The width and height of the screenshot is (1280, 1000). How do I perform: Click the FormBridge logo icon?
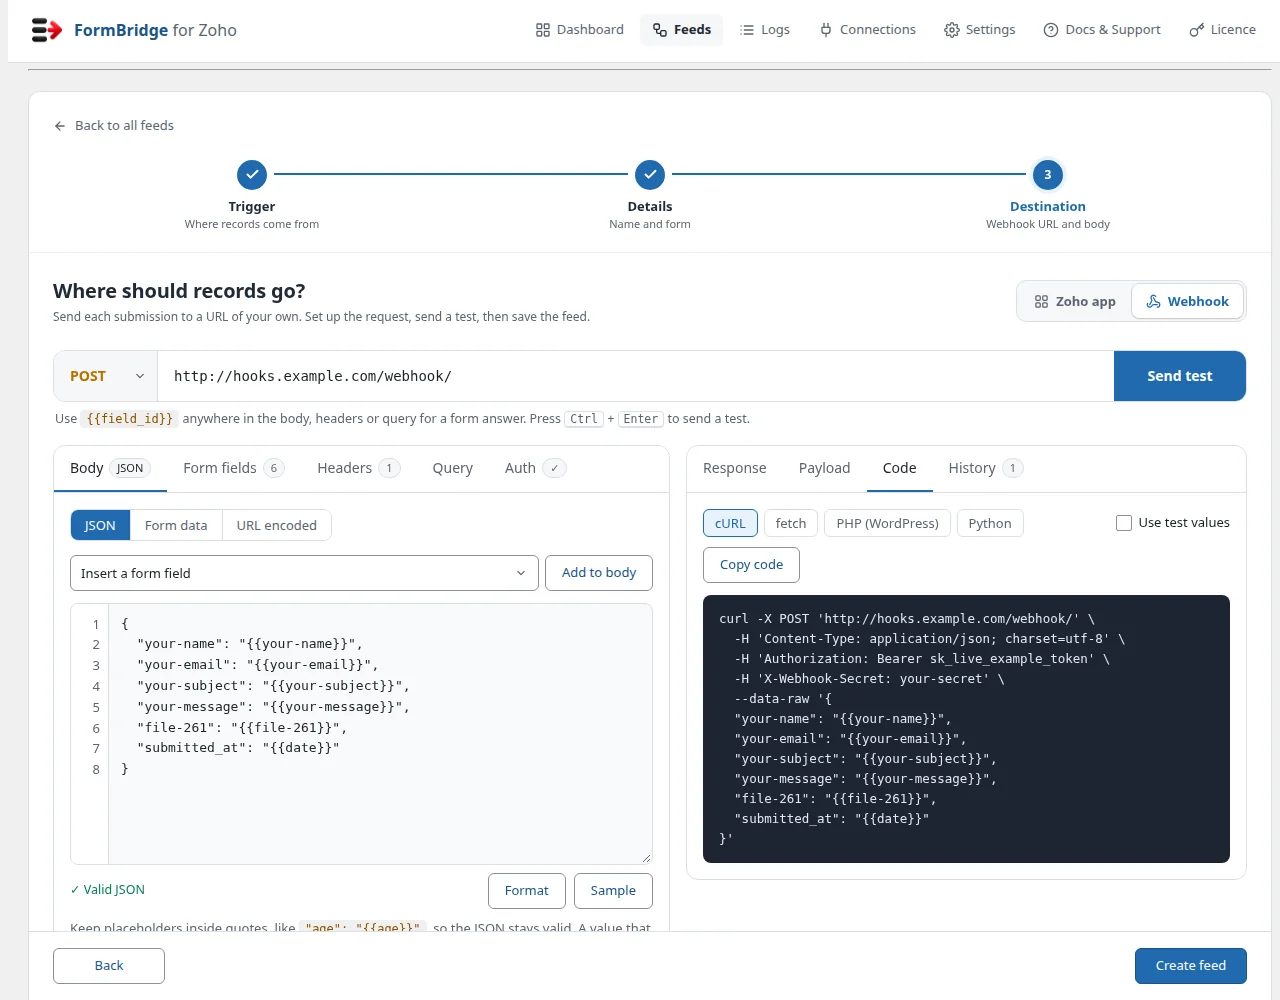(x=46, y=30)
